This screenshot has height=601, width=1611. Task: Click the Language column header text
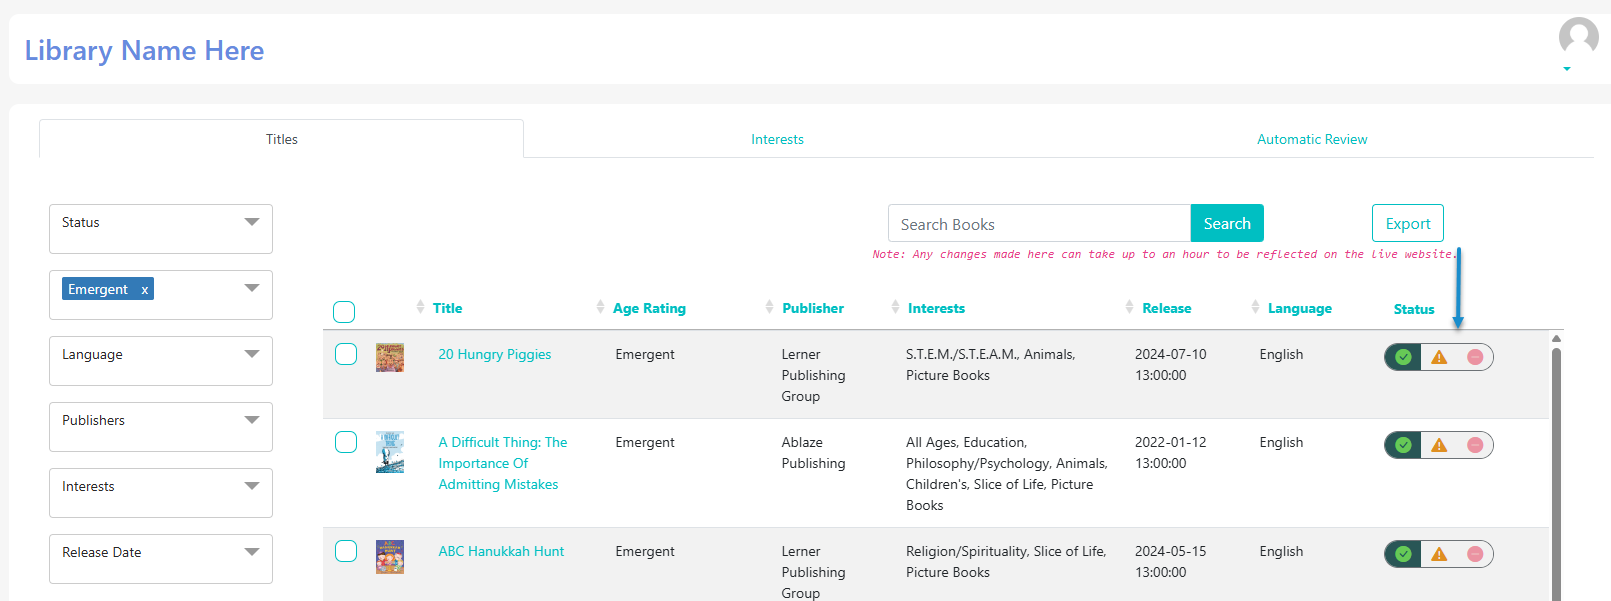tap(1300, 308)
